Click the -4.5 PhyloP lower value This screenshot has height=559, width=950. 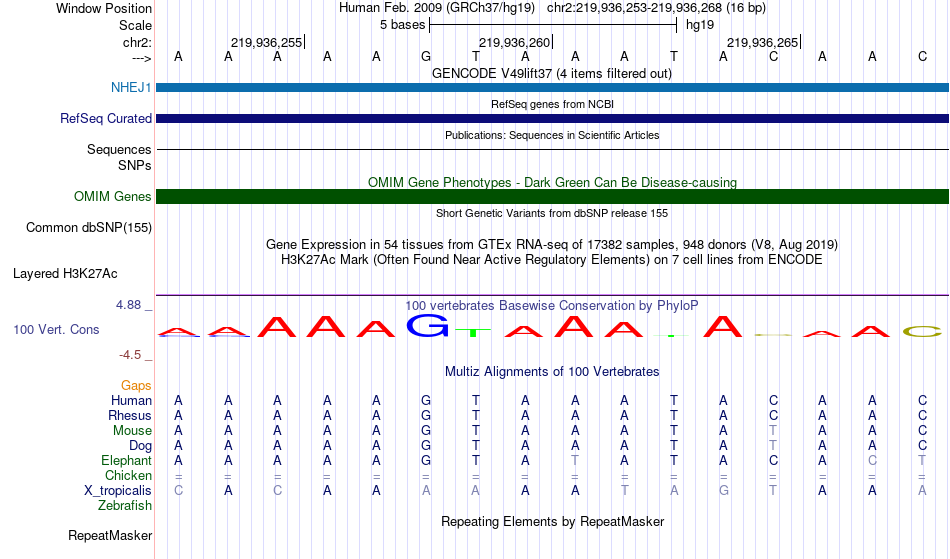pyautogui.click(x=130, y=355)
